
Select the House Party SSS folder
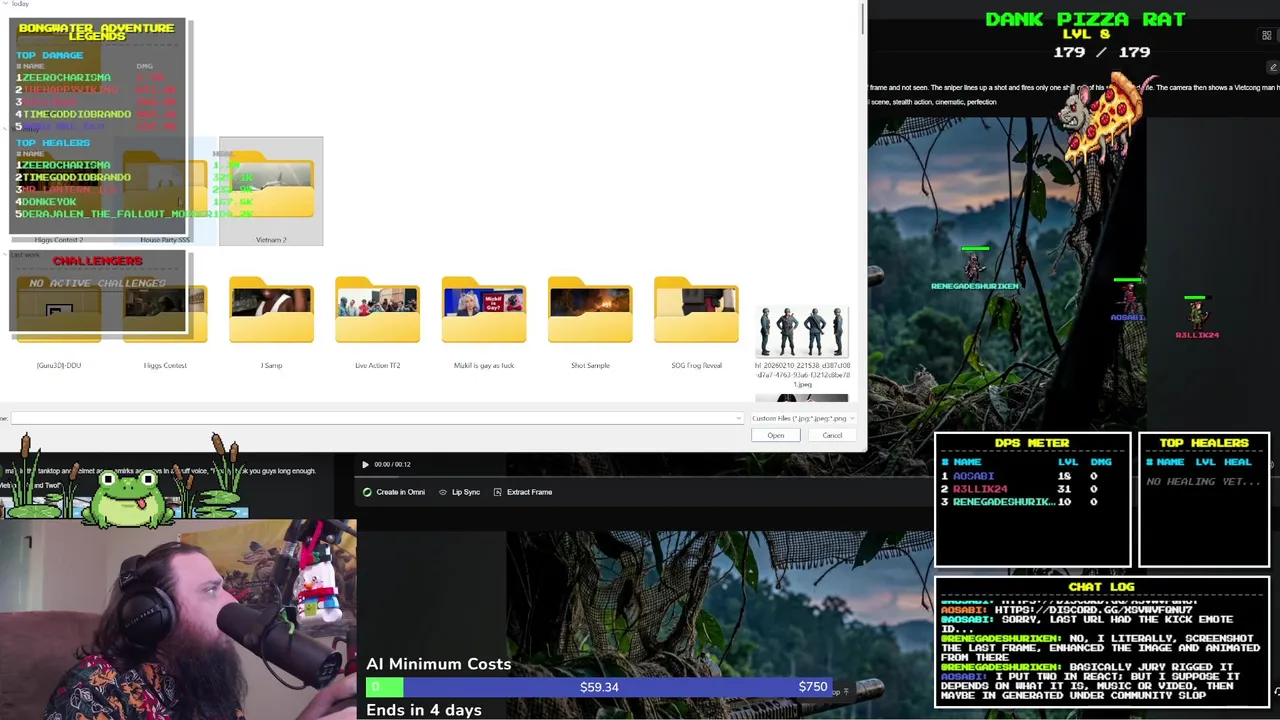[165, 192]
